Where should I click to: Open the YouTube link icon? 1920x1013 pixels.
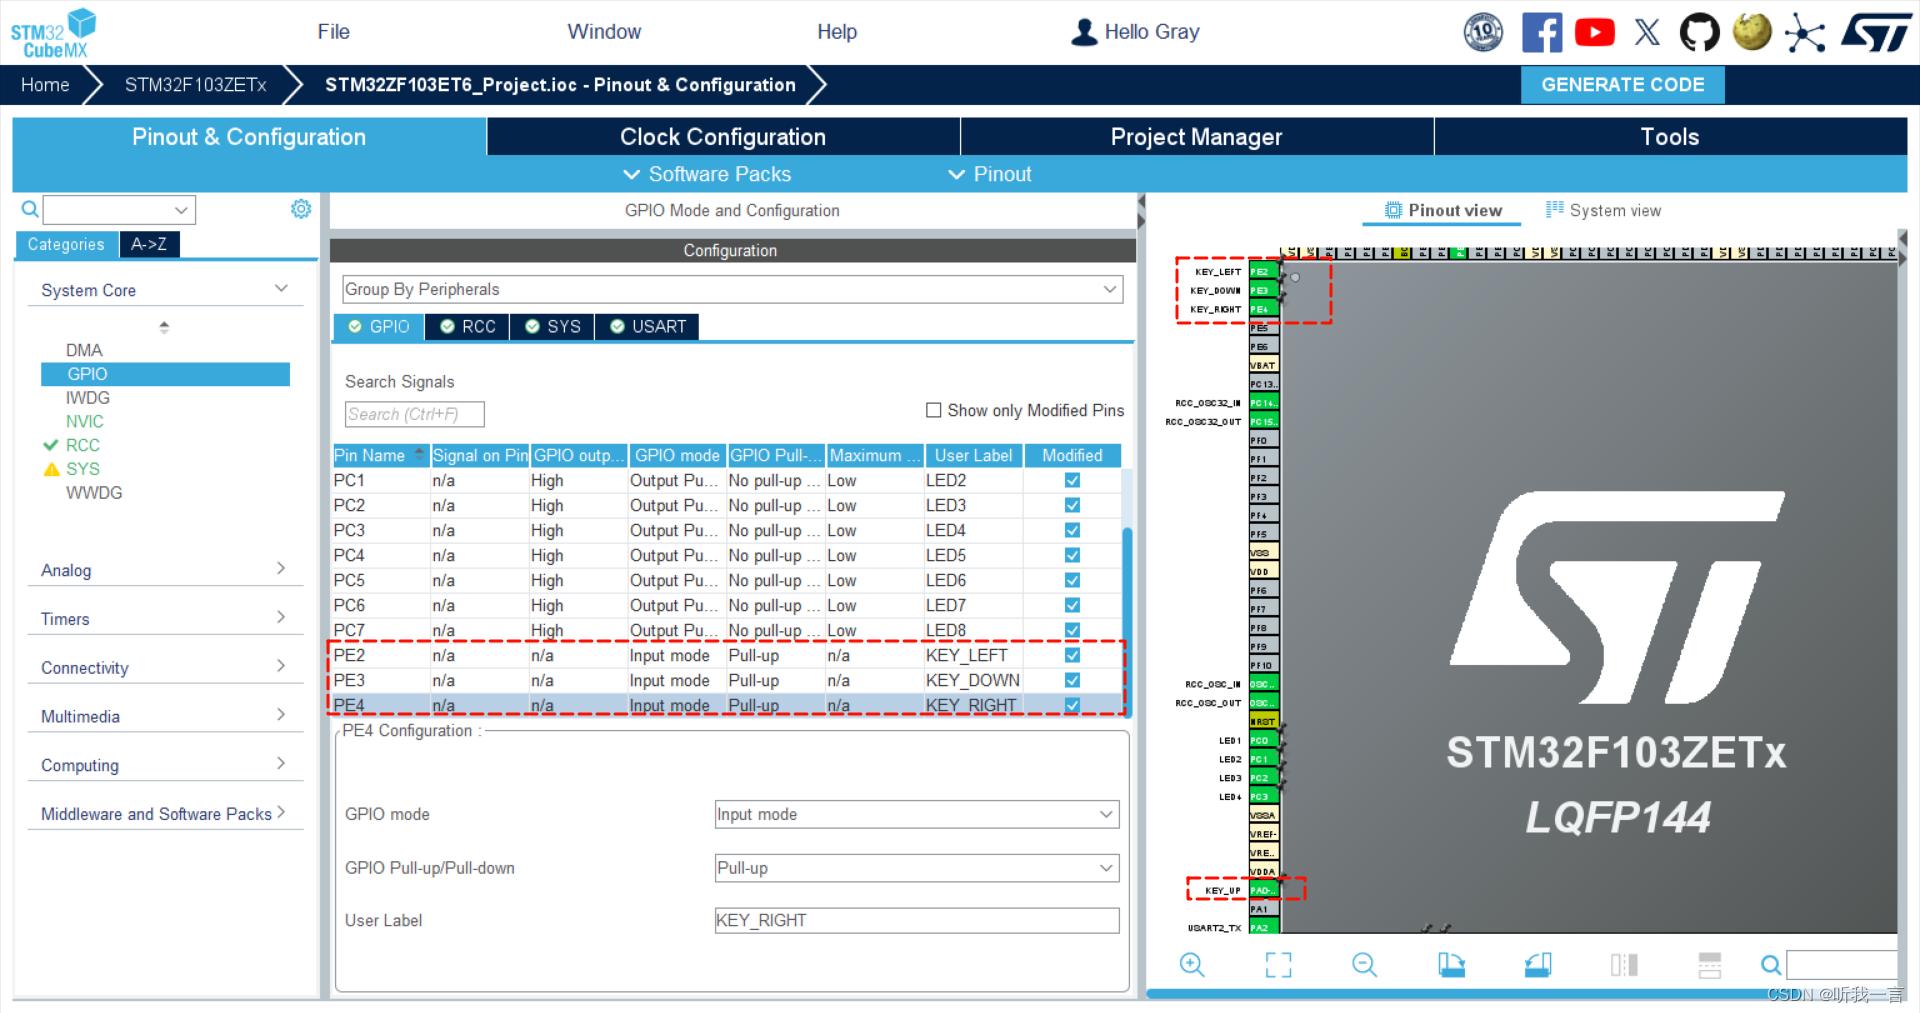[x=1594, y=32]
